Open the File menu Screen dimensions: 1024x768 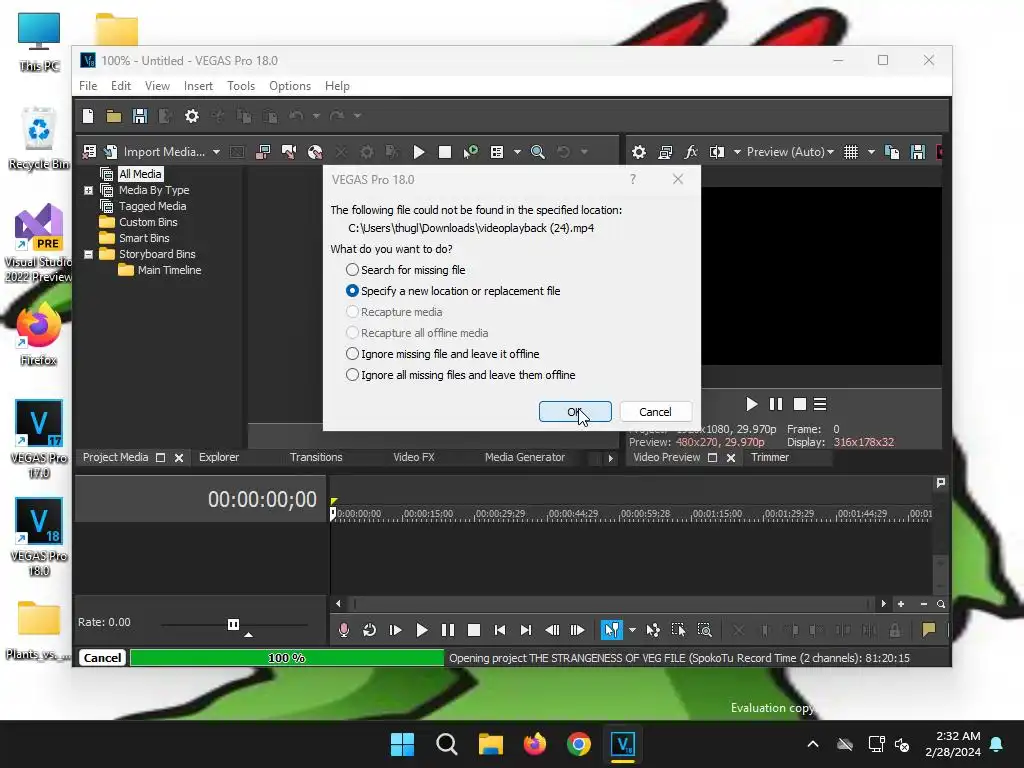pyautogui.click(x=88, y=86)
